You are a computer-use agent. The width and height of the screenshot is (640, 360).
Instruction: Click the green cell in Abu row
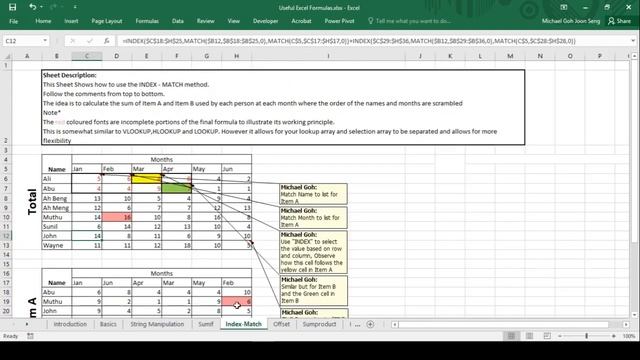[x=176, y=188]
